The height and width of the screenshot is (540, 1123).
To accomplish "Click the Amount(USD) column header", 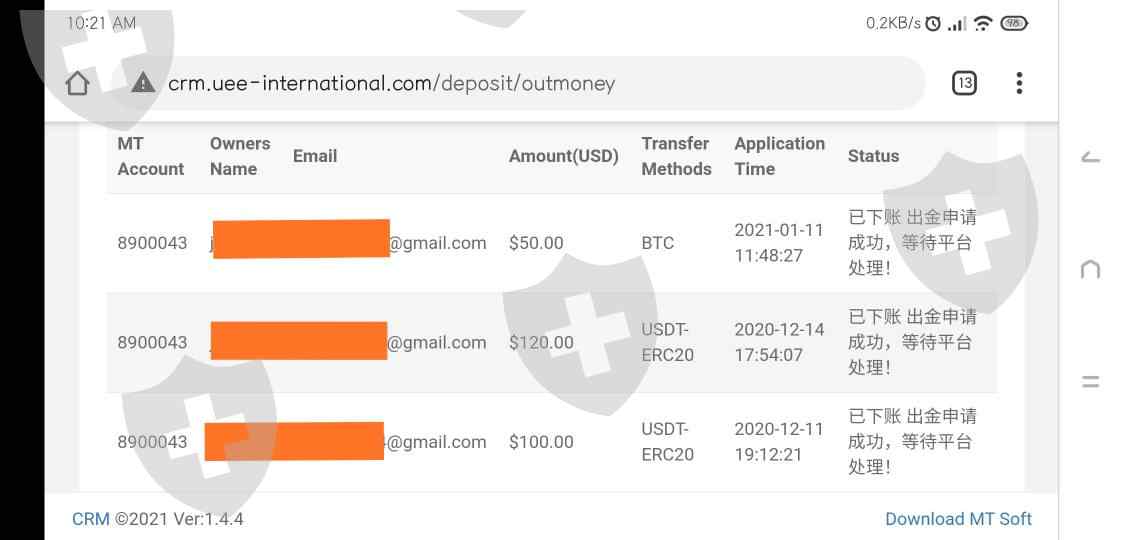I will 563,156.
